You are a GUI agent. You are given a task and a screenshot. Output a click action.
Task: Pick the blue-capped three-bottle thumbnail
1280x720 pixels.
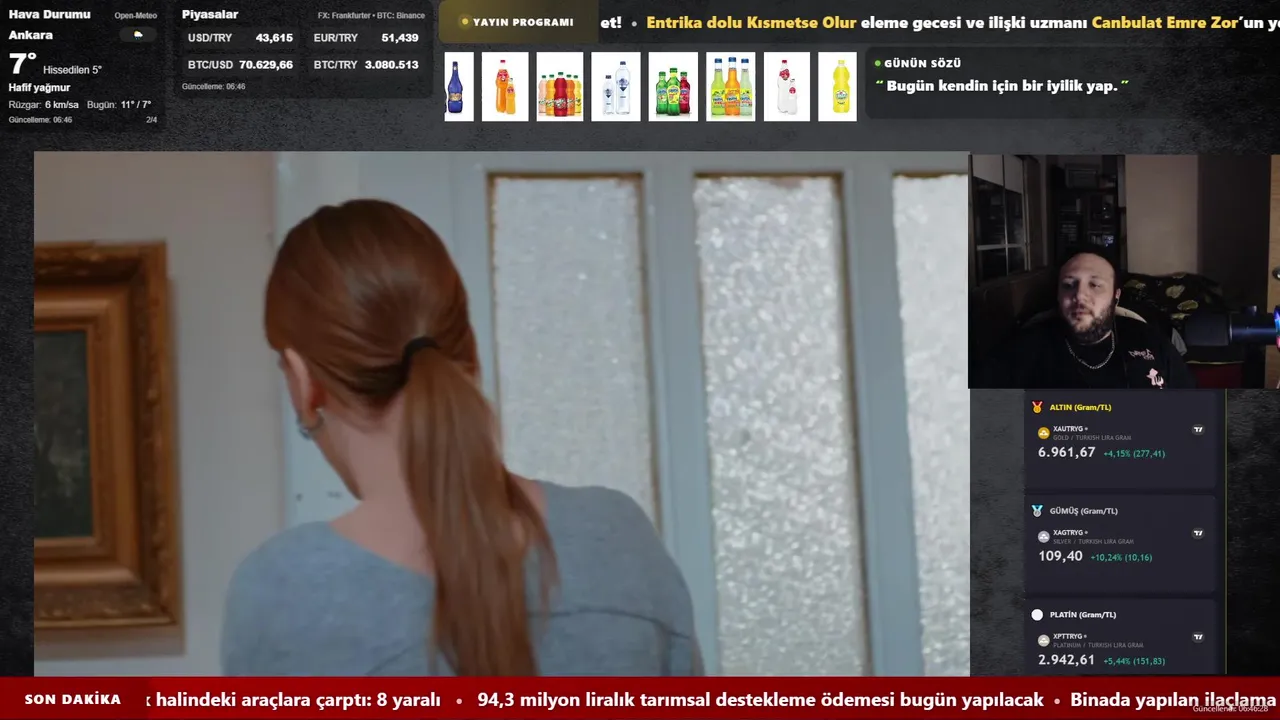[x=731, y=87]
